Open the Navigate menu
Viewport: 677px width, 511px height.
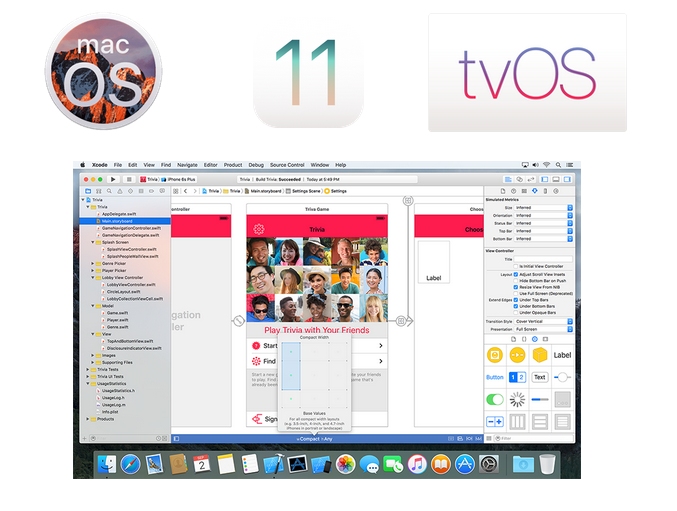point(187,165)
